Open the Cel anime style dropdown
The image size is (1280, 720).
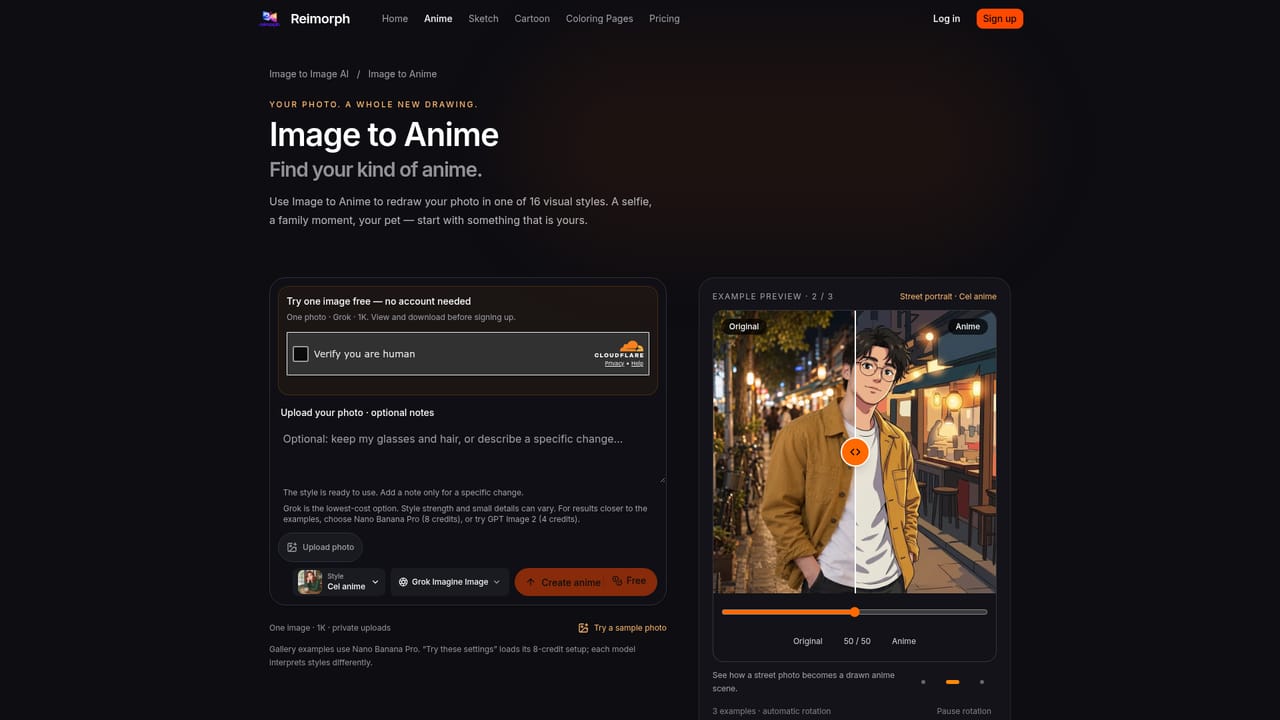pyautogui.click(x=339, y=582)
